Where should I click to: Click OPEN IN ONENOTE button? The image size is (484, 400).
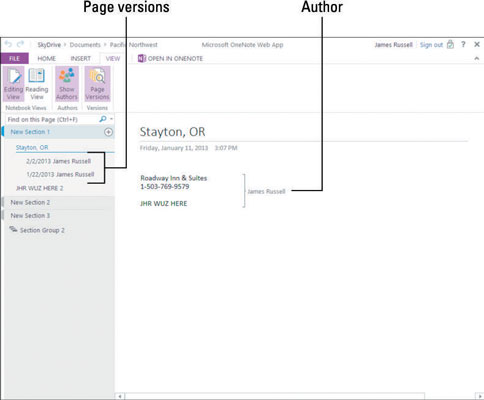tap(170, 58)
